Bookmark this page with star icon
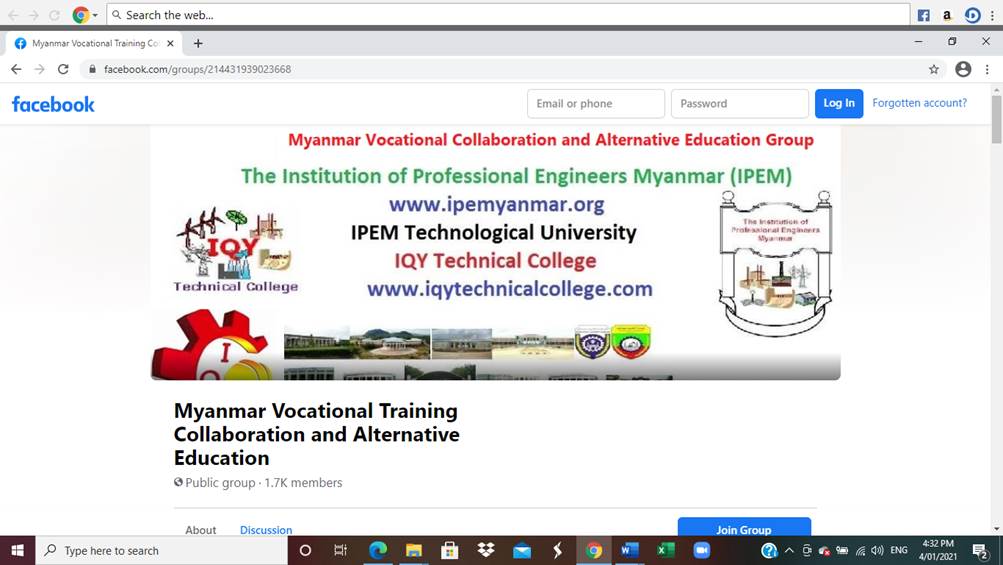1003x565 pixels. [934, 69]
